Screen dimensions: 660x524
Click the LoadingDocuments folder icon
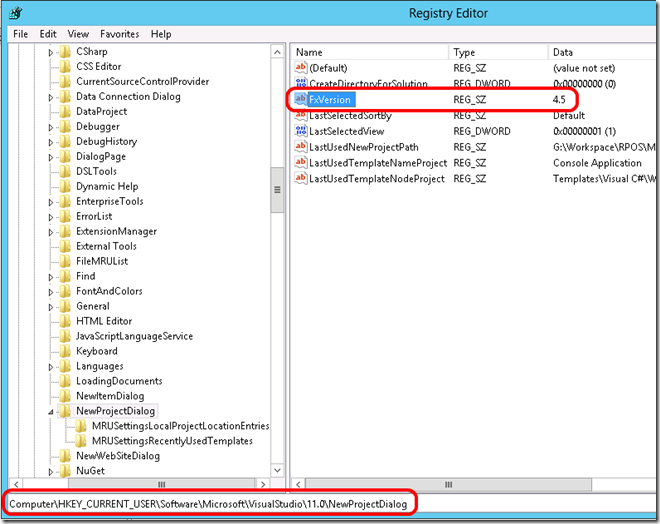pos(65,381)
